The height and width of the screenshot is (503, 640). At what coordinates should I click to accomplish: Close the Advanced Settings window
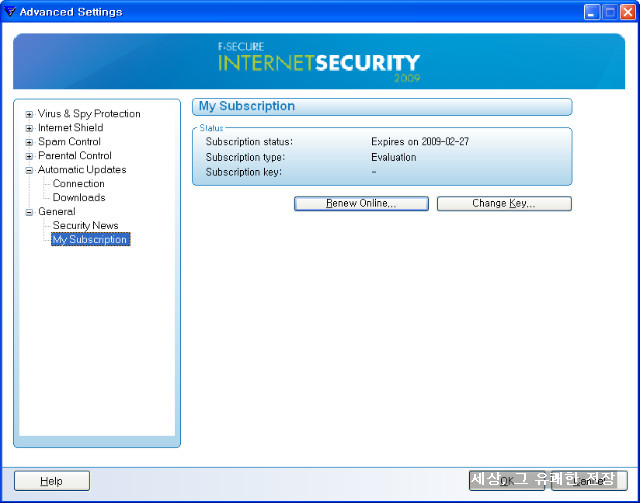627,12
